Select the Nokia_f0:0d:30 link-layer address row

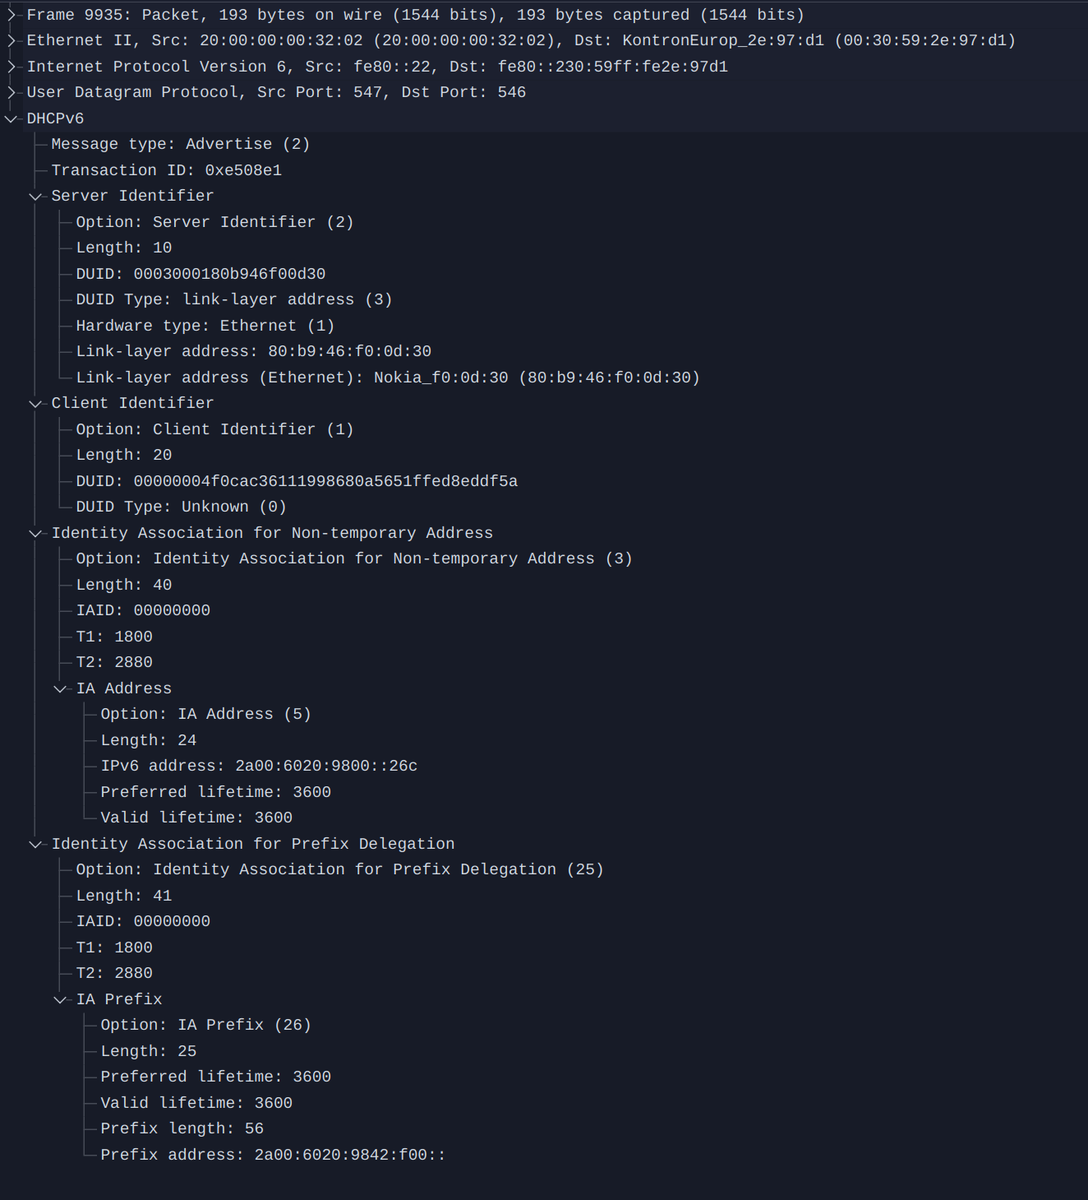(388, 377)
